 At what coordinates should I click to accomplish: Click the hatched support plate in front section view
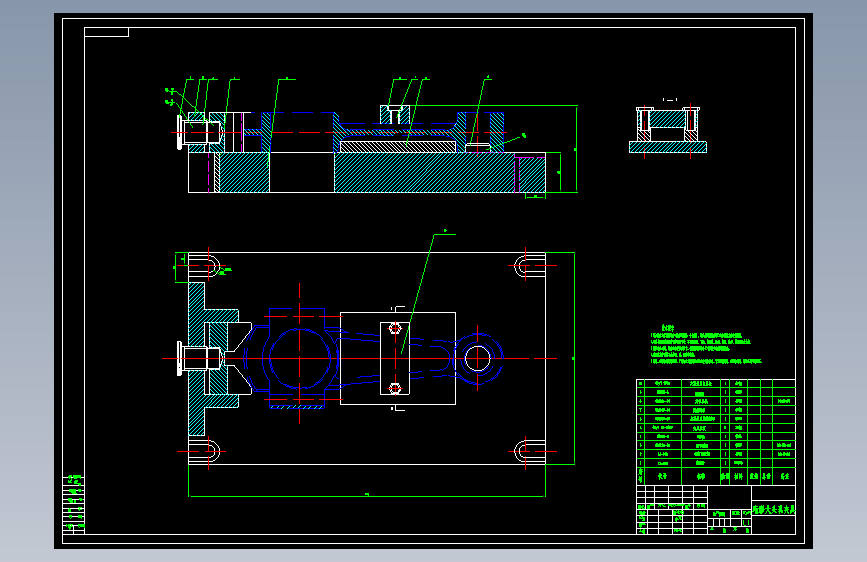pos(398,147)
